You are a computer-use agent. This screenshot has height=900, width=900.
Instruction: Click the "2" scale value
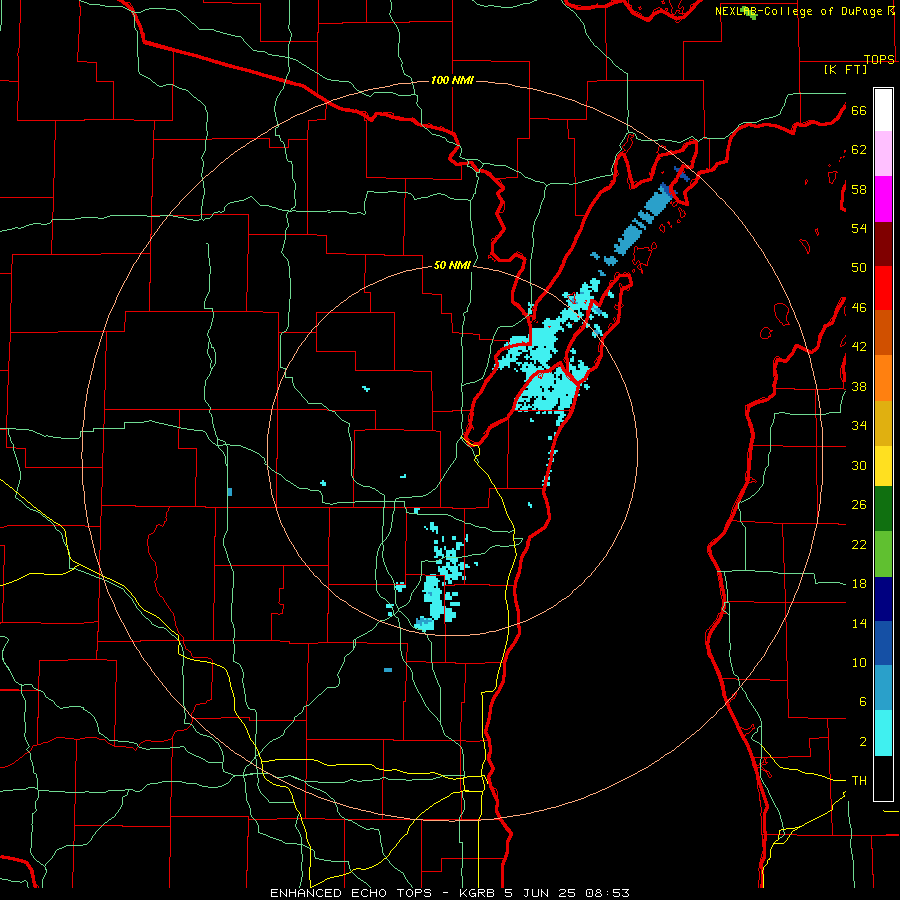(x=863, y=742)
